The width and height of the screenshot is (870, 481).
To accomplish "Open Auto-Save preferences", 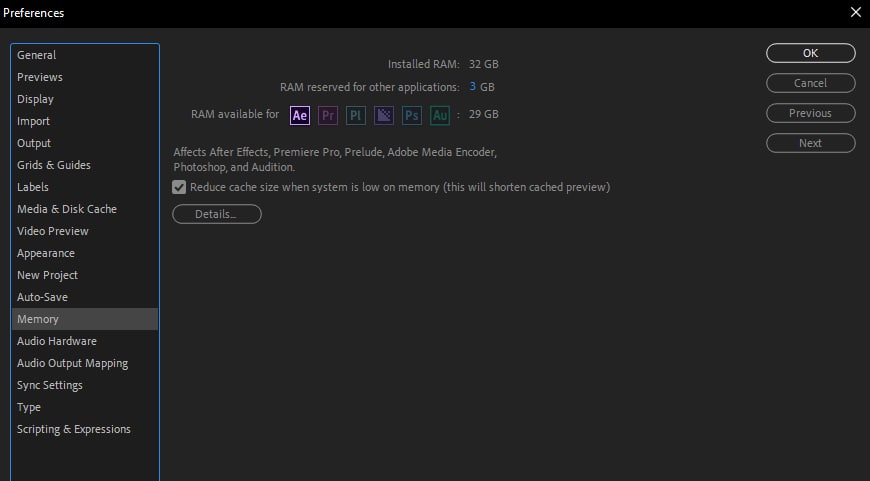I will point(85,297).
